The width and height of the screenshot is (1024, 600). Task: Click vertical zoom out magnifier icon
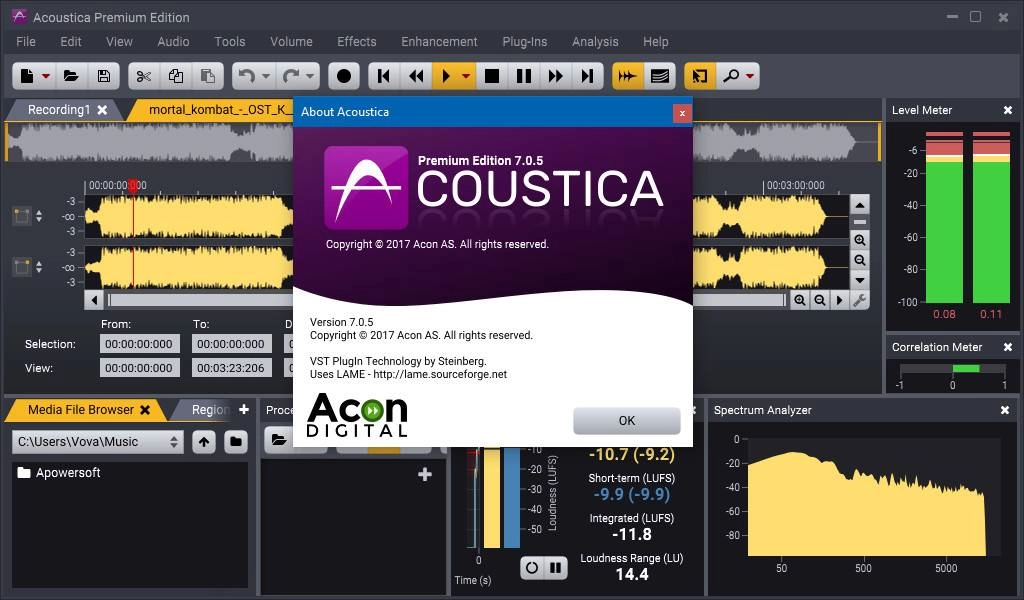[859, 260]
